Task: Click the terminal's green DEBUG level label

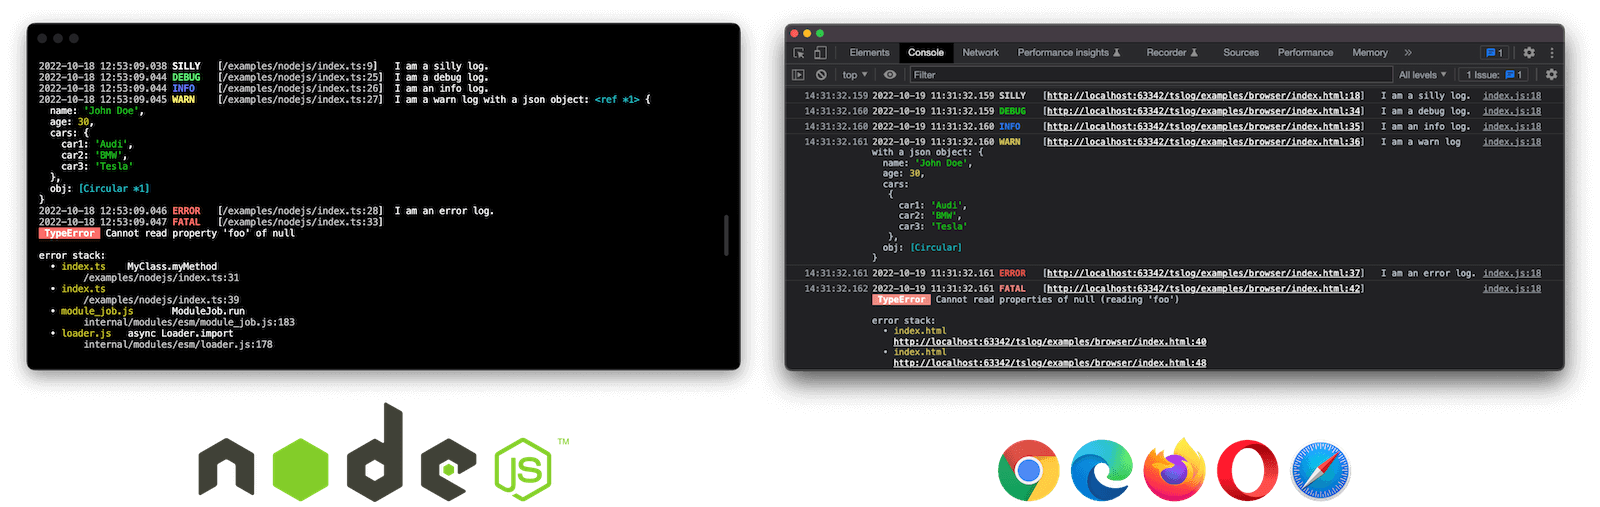Action: point(186,77)
